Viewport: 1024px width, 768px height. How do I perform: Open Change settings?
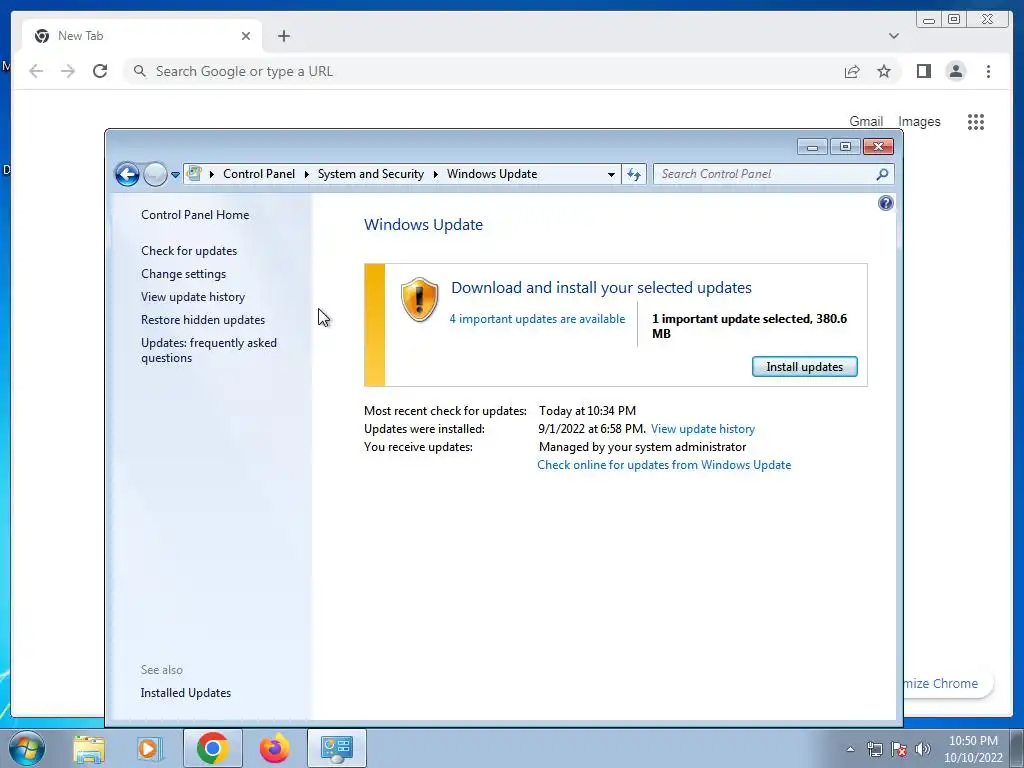point(184,274)
